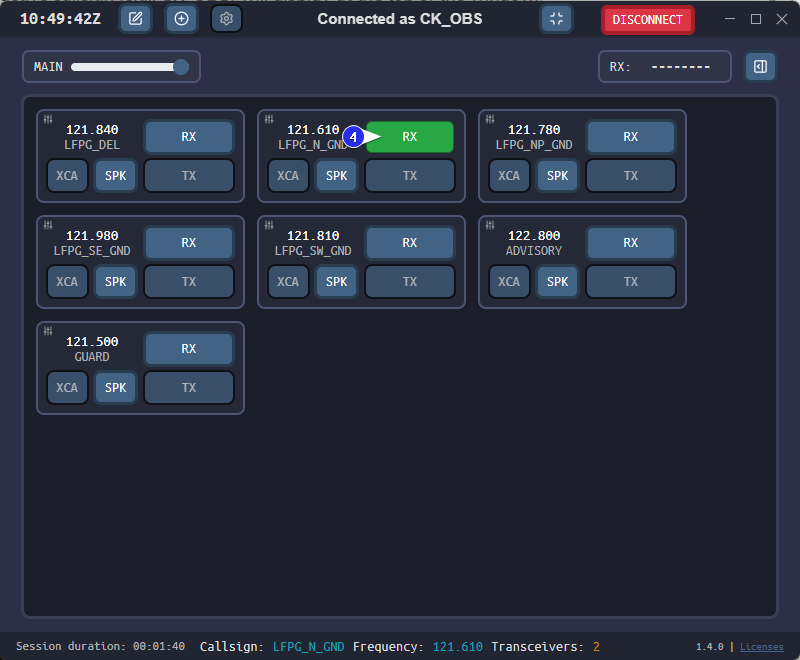800x660 pixels.
Task: Toggle TX on LFPG_SW_GND
Action: [x=410, y=282]
